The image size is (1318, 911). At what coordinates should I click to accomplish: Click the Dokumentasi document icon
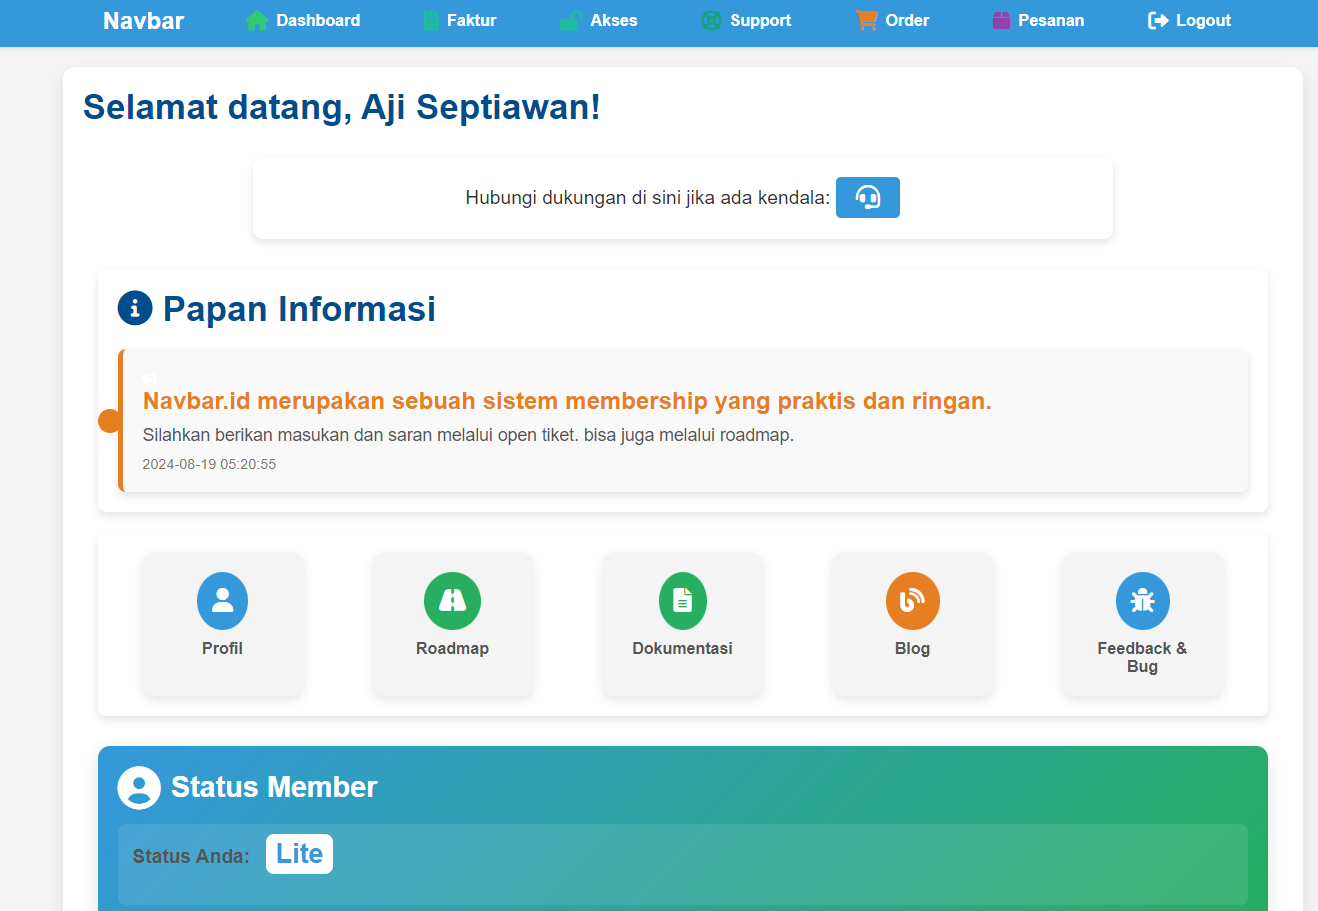click(682, 600)
